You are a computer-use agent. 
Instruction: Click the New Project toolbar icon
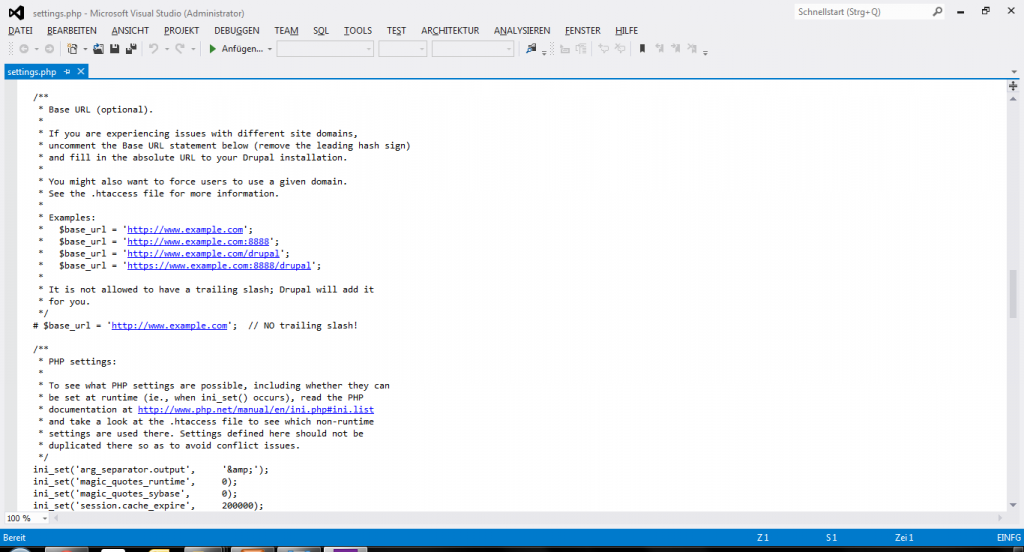tap(70, 49)
